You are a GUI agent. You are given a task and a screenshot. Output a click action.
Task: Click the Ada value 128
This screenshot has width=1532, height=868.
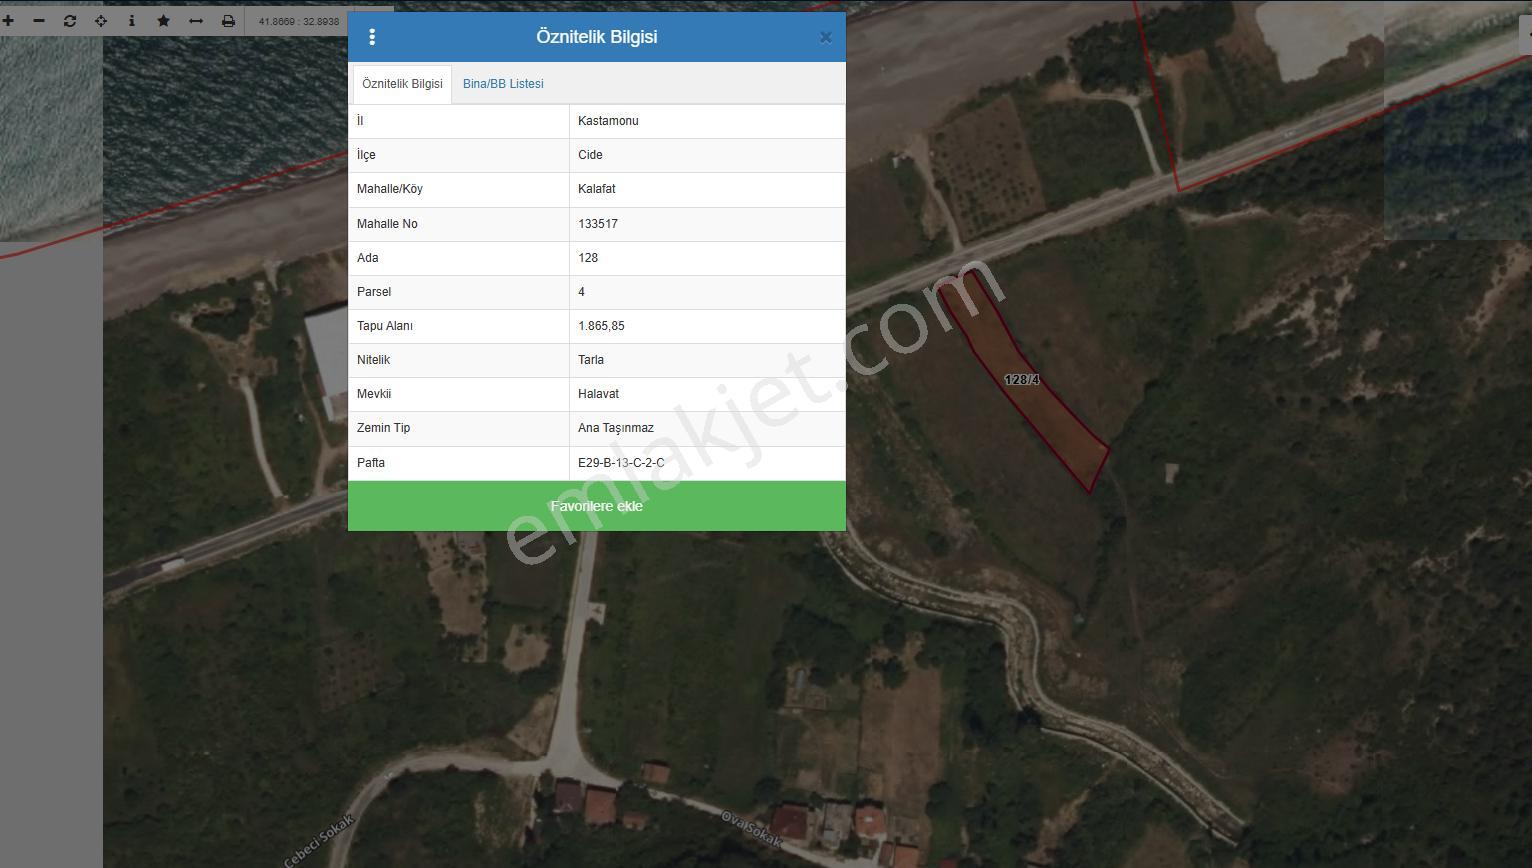point(588,258)
